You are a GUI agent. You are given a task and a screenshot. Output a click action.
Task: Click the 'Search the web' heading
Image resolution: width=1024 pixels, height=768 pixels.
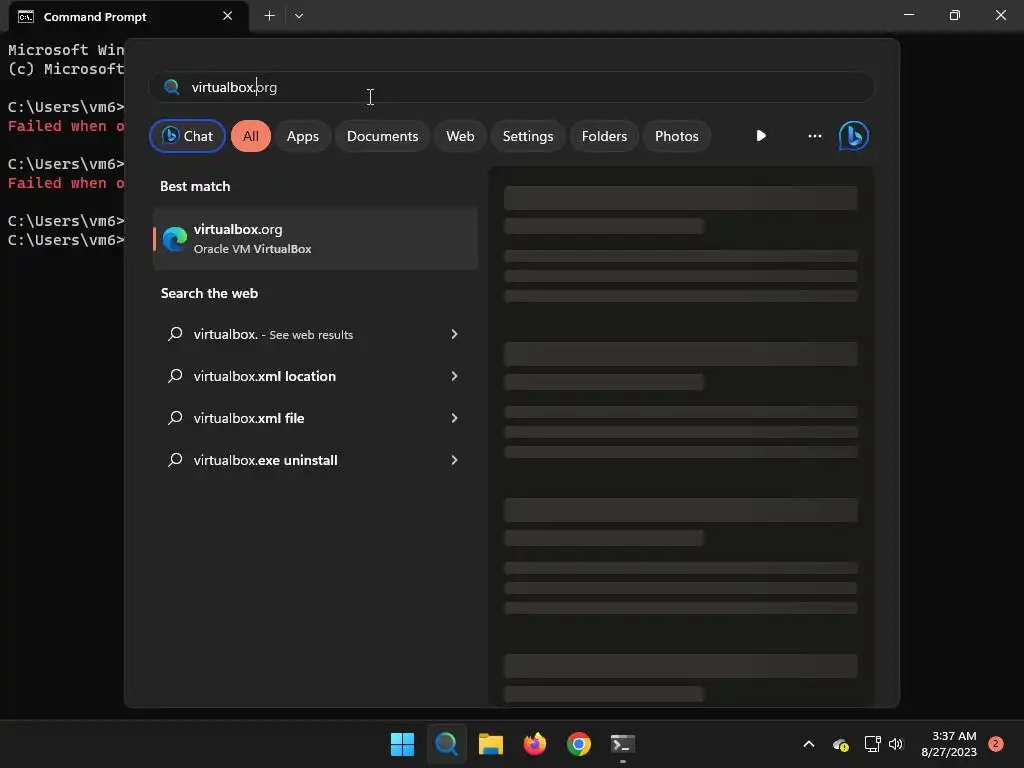(x=209, y=294)
